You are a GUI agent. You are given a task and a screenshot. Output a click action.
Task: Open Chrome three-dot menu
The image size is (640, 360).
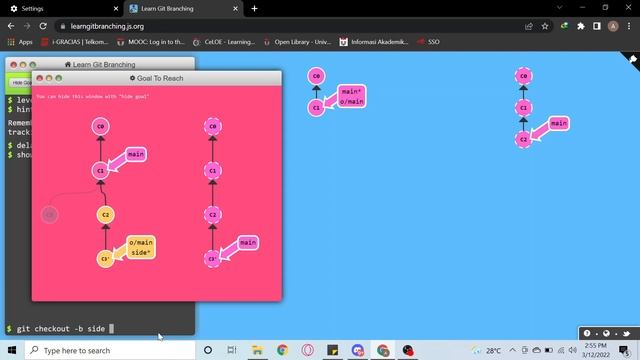(x=629, y=26)
